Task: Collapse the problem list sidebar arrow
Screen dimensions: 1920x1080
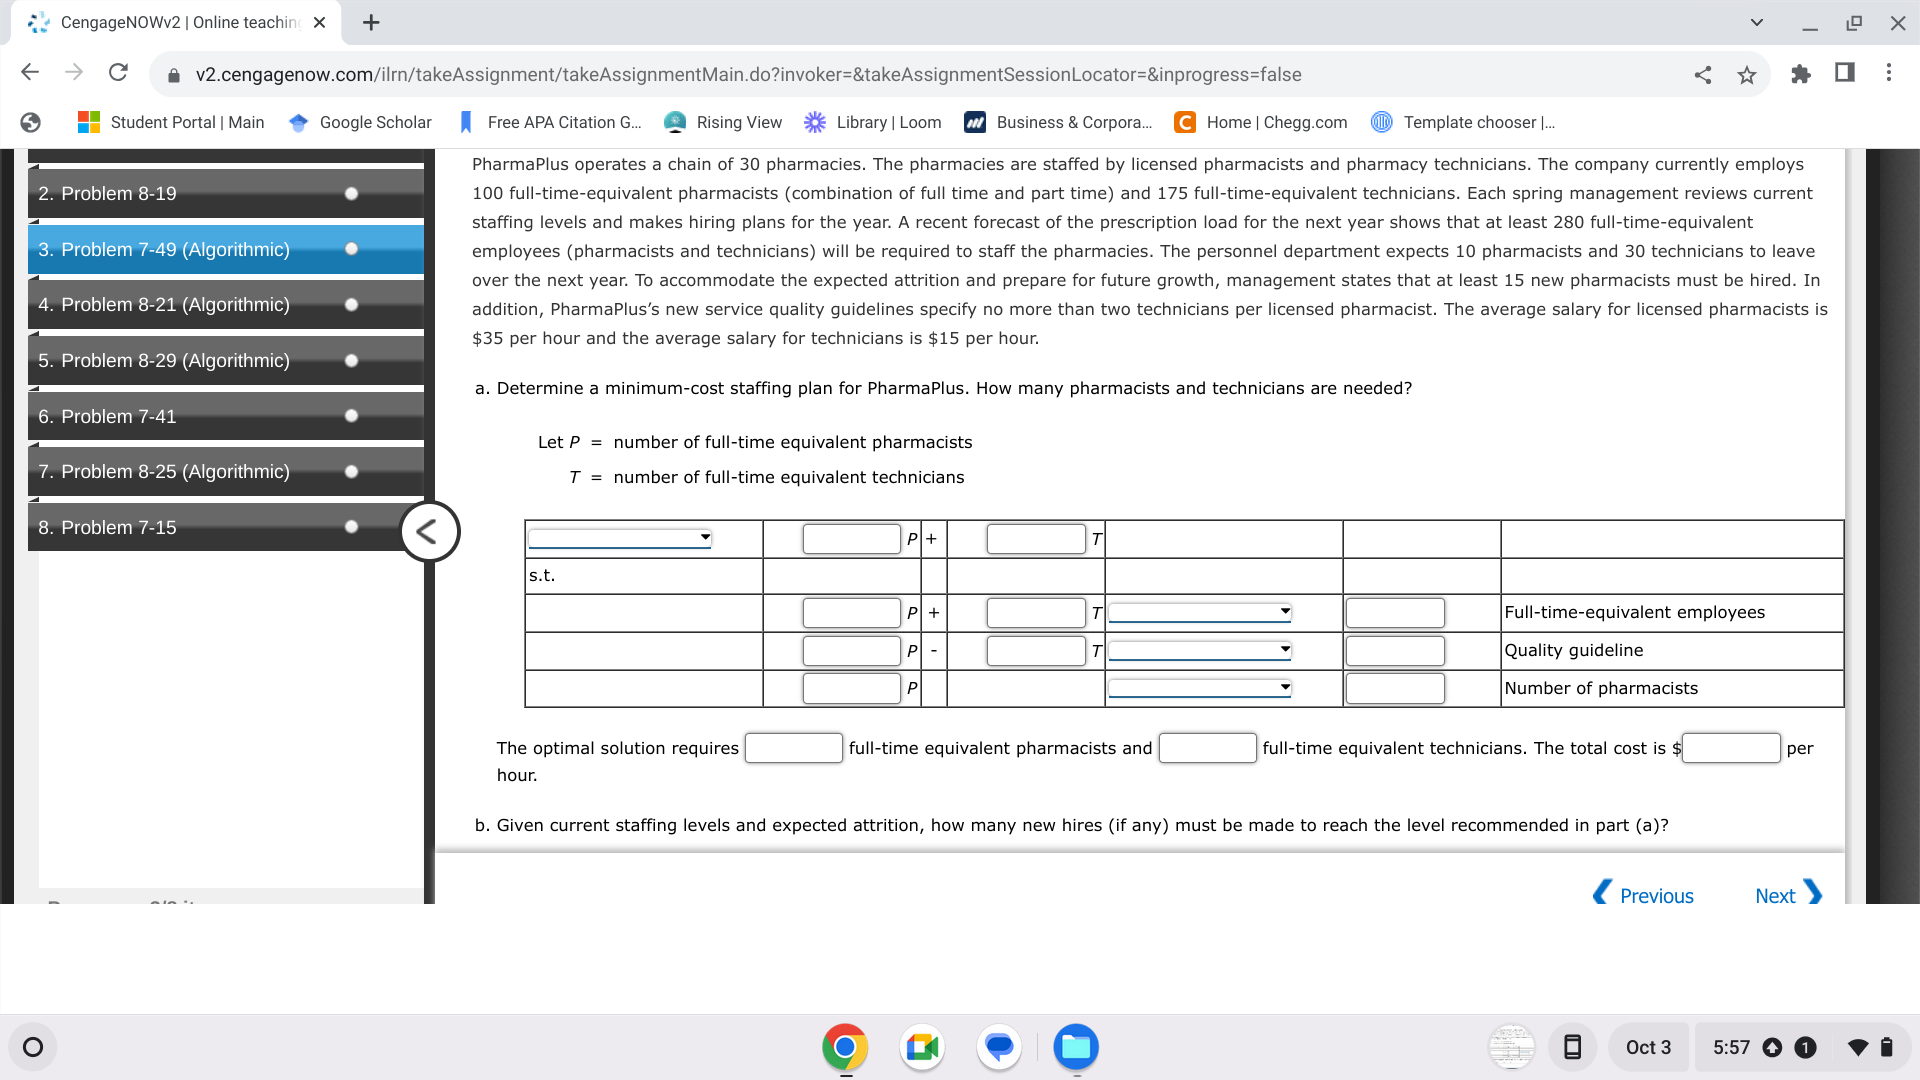Action: pyautogui.click(x=429, y=532)
